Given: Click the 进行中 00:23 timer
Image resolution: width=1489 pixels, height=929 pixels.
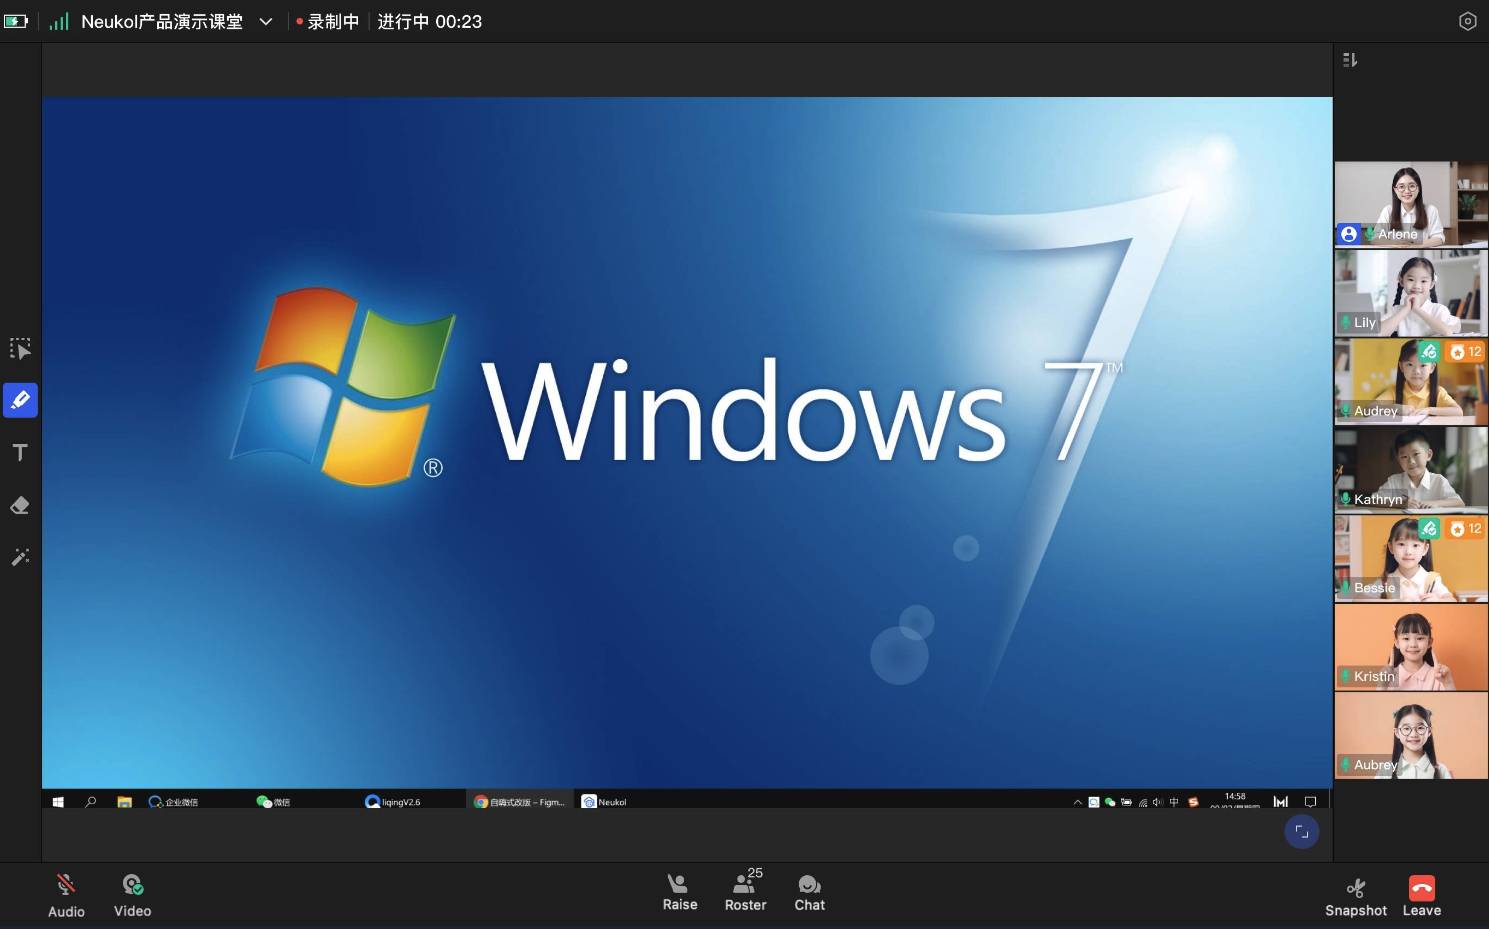Looking at the screenshot, I should [x=430, y=22].
